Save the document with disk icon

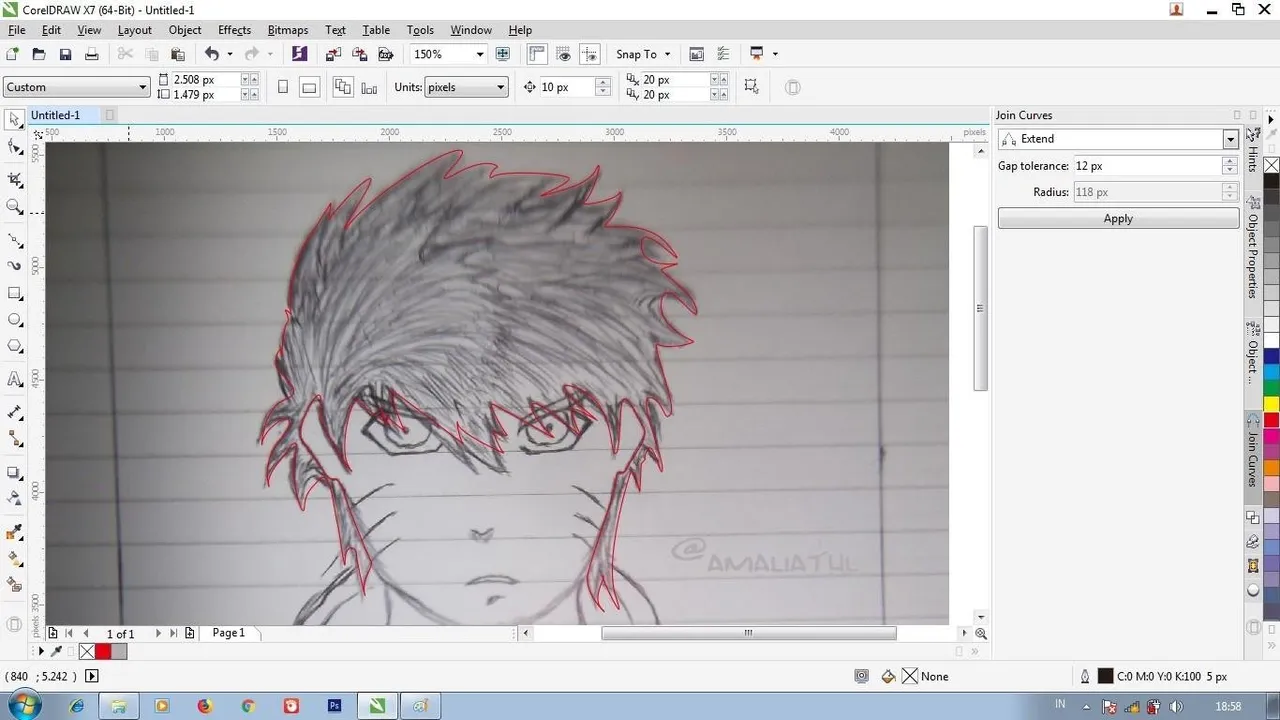coord(65,54)
